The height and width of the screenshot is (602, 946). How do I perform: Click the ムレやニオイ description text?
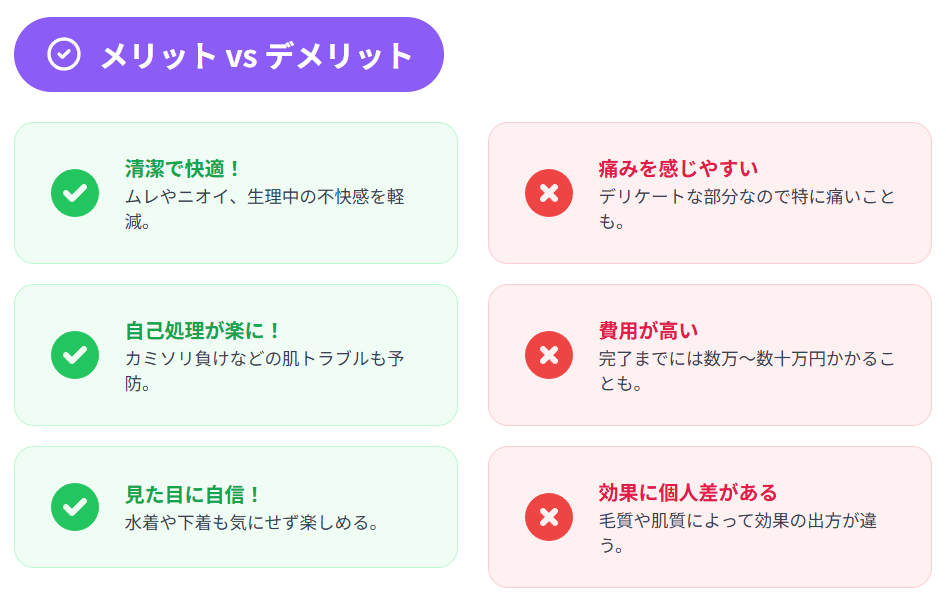tap(264, 209)
